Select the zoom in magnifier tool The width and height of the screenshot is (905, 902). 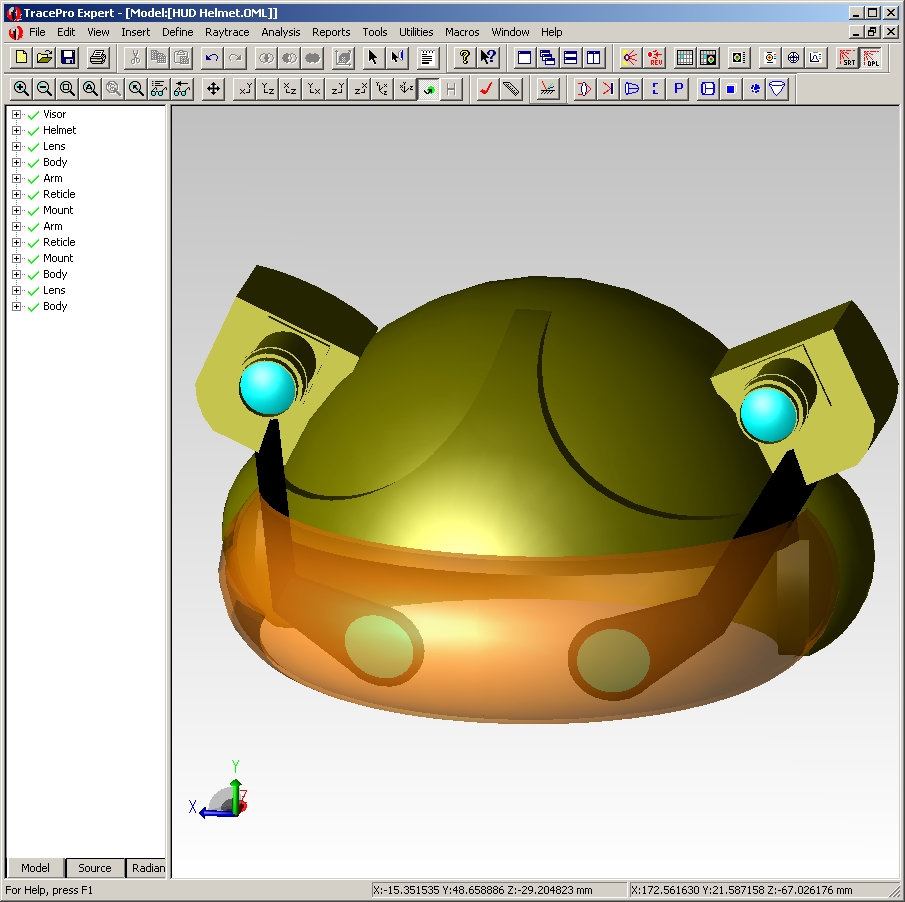pos(21,89)
